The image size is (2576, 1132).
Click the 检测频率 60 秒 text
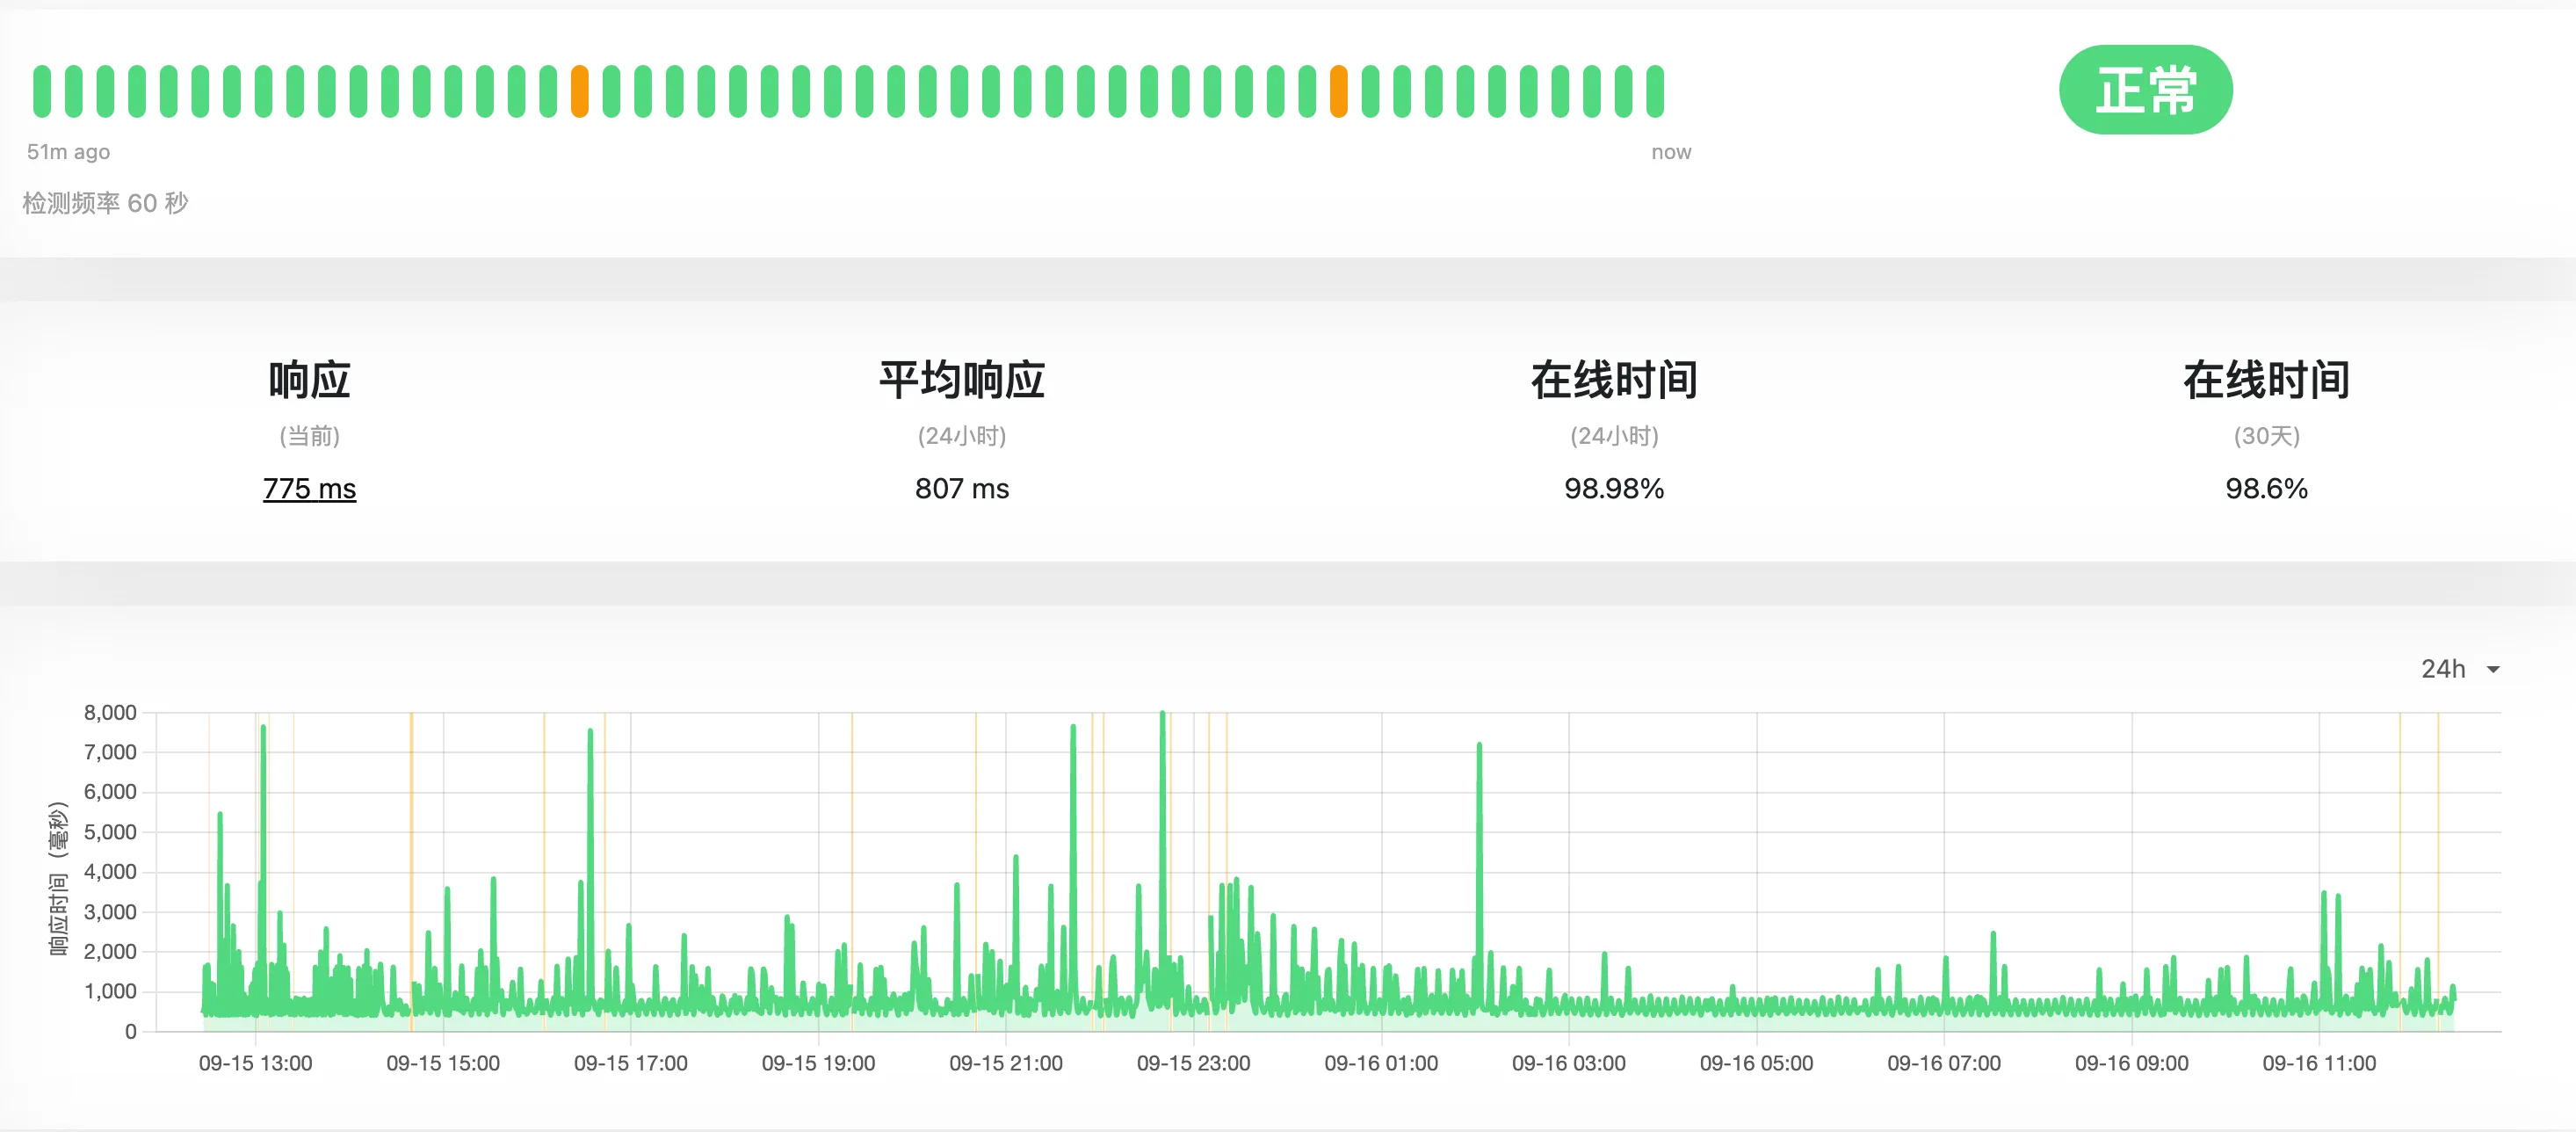(105, 203)
